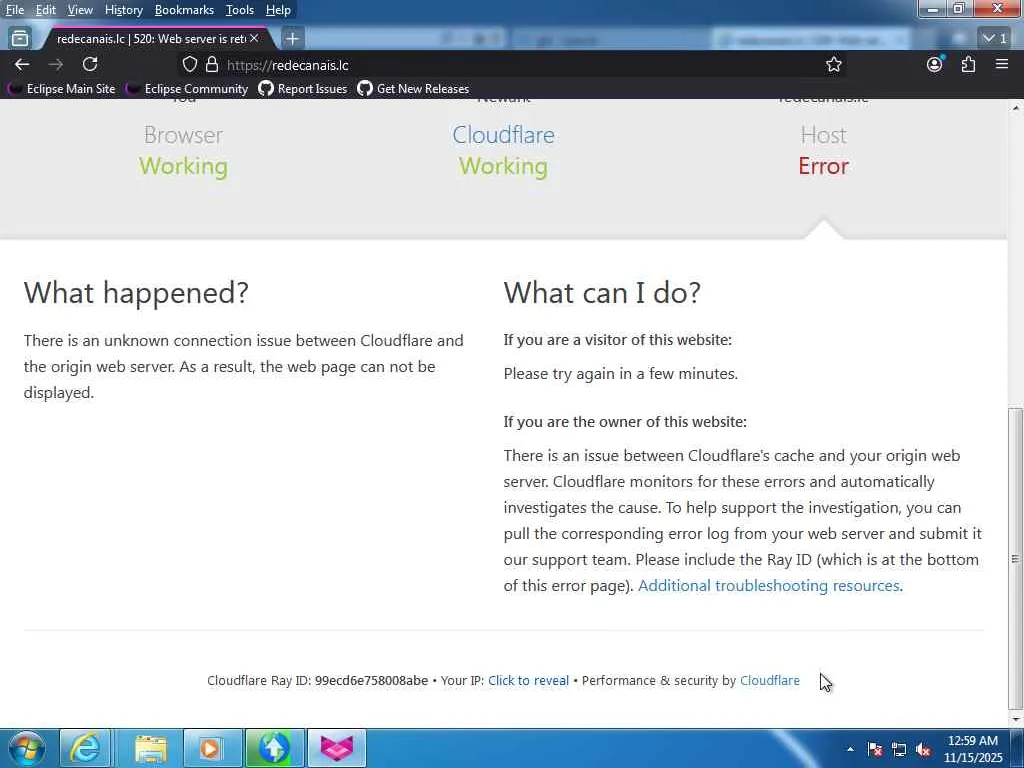Viewport: 1024px width, 768px height.
Task: Switch to the pink fox browser taskbar icon
Action: (x=336, y=748)
